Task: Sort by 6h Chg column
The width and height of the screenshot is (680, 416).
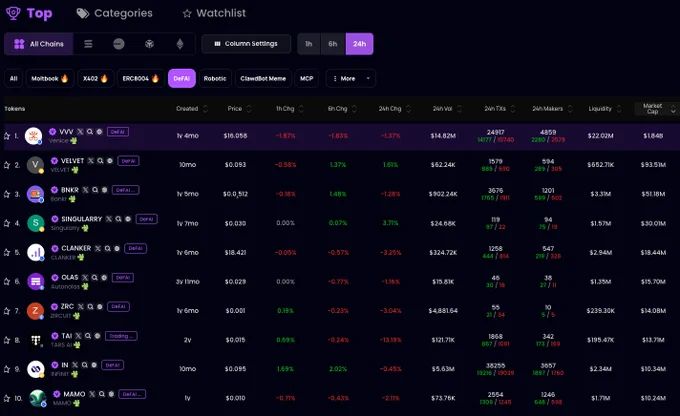Action: pyautogui.click(x=342, y=109)
